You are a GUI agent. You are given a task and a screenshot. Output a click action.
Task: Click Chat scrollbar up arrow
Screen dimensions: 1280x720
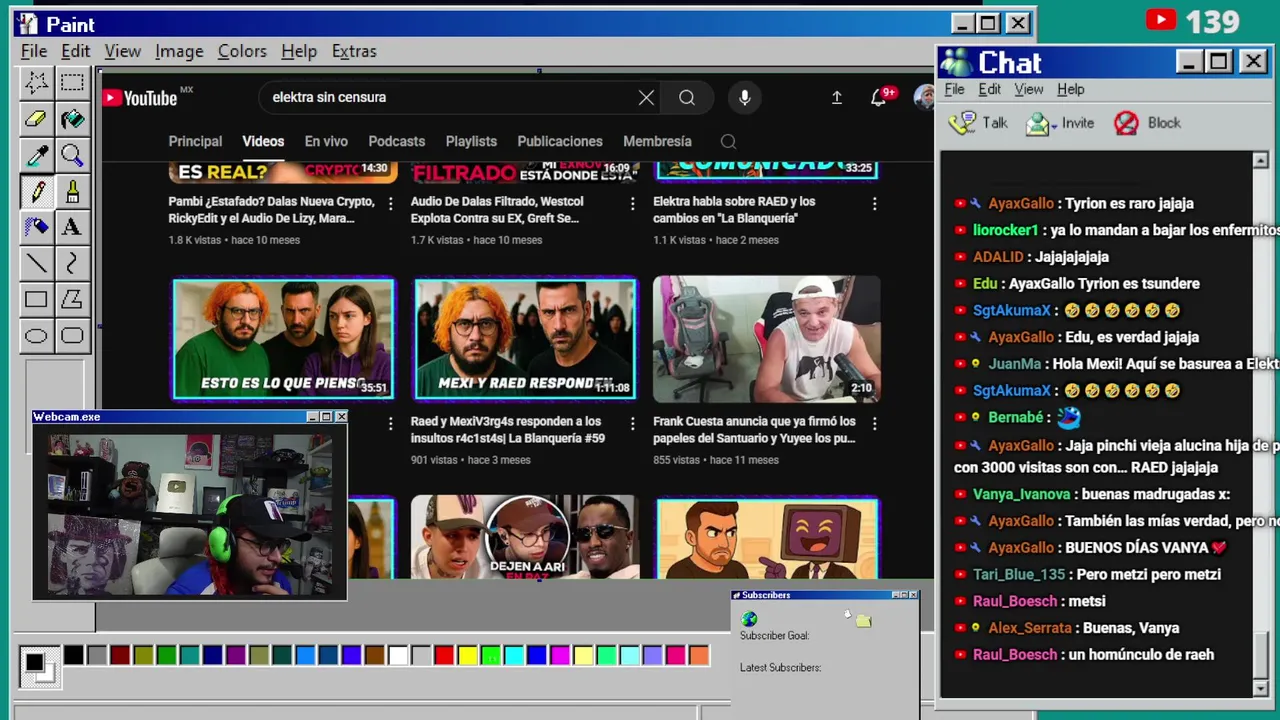(x=1260, y=161)
